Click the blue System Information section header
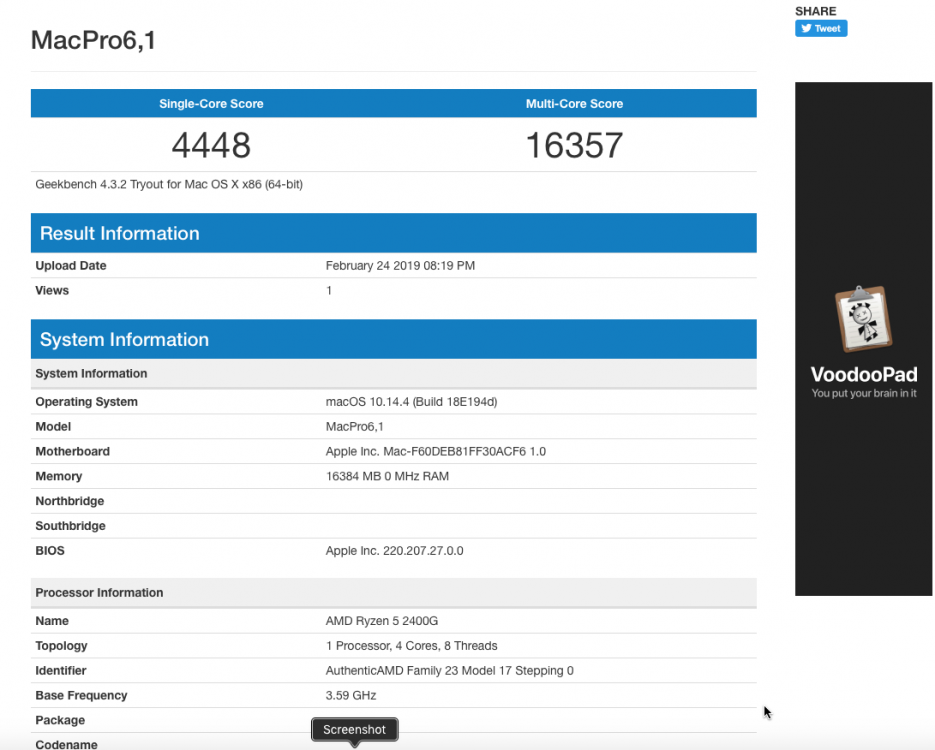 pos(394,339)
